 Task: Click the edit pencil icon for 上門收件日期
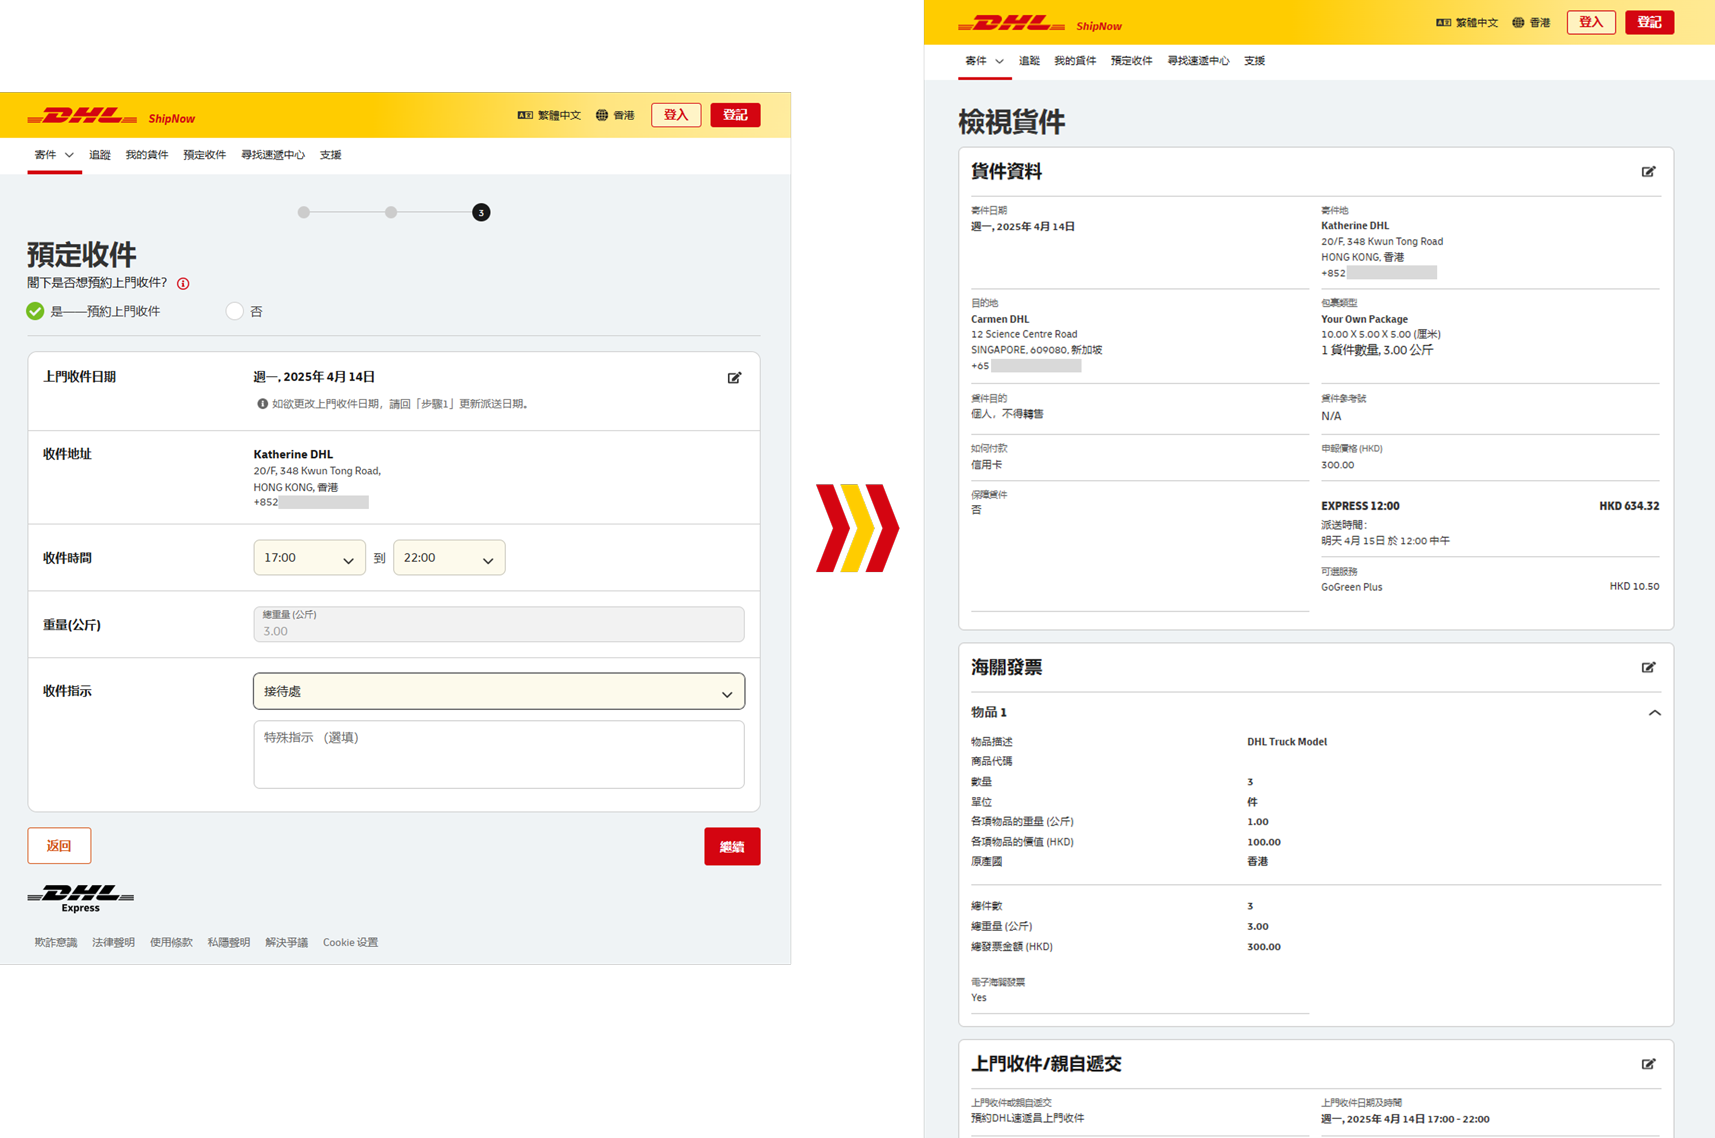(x=734, y=378)
